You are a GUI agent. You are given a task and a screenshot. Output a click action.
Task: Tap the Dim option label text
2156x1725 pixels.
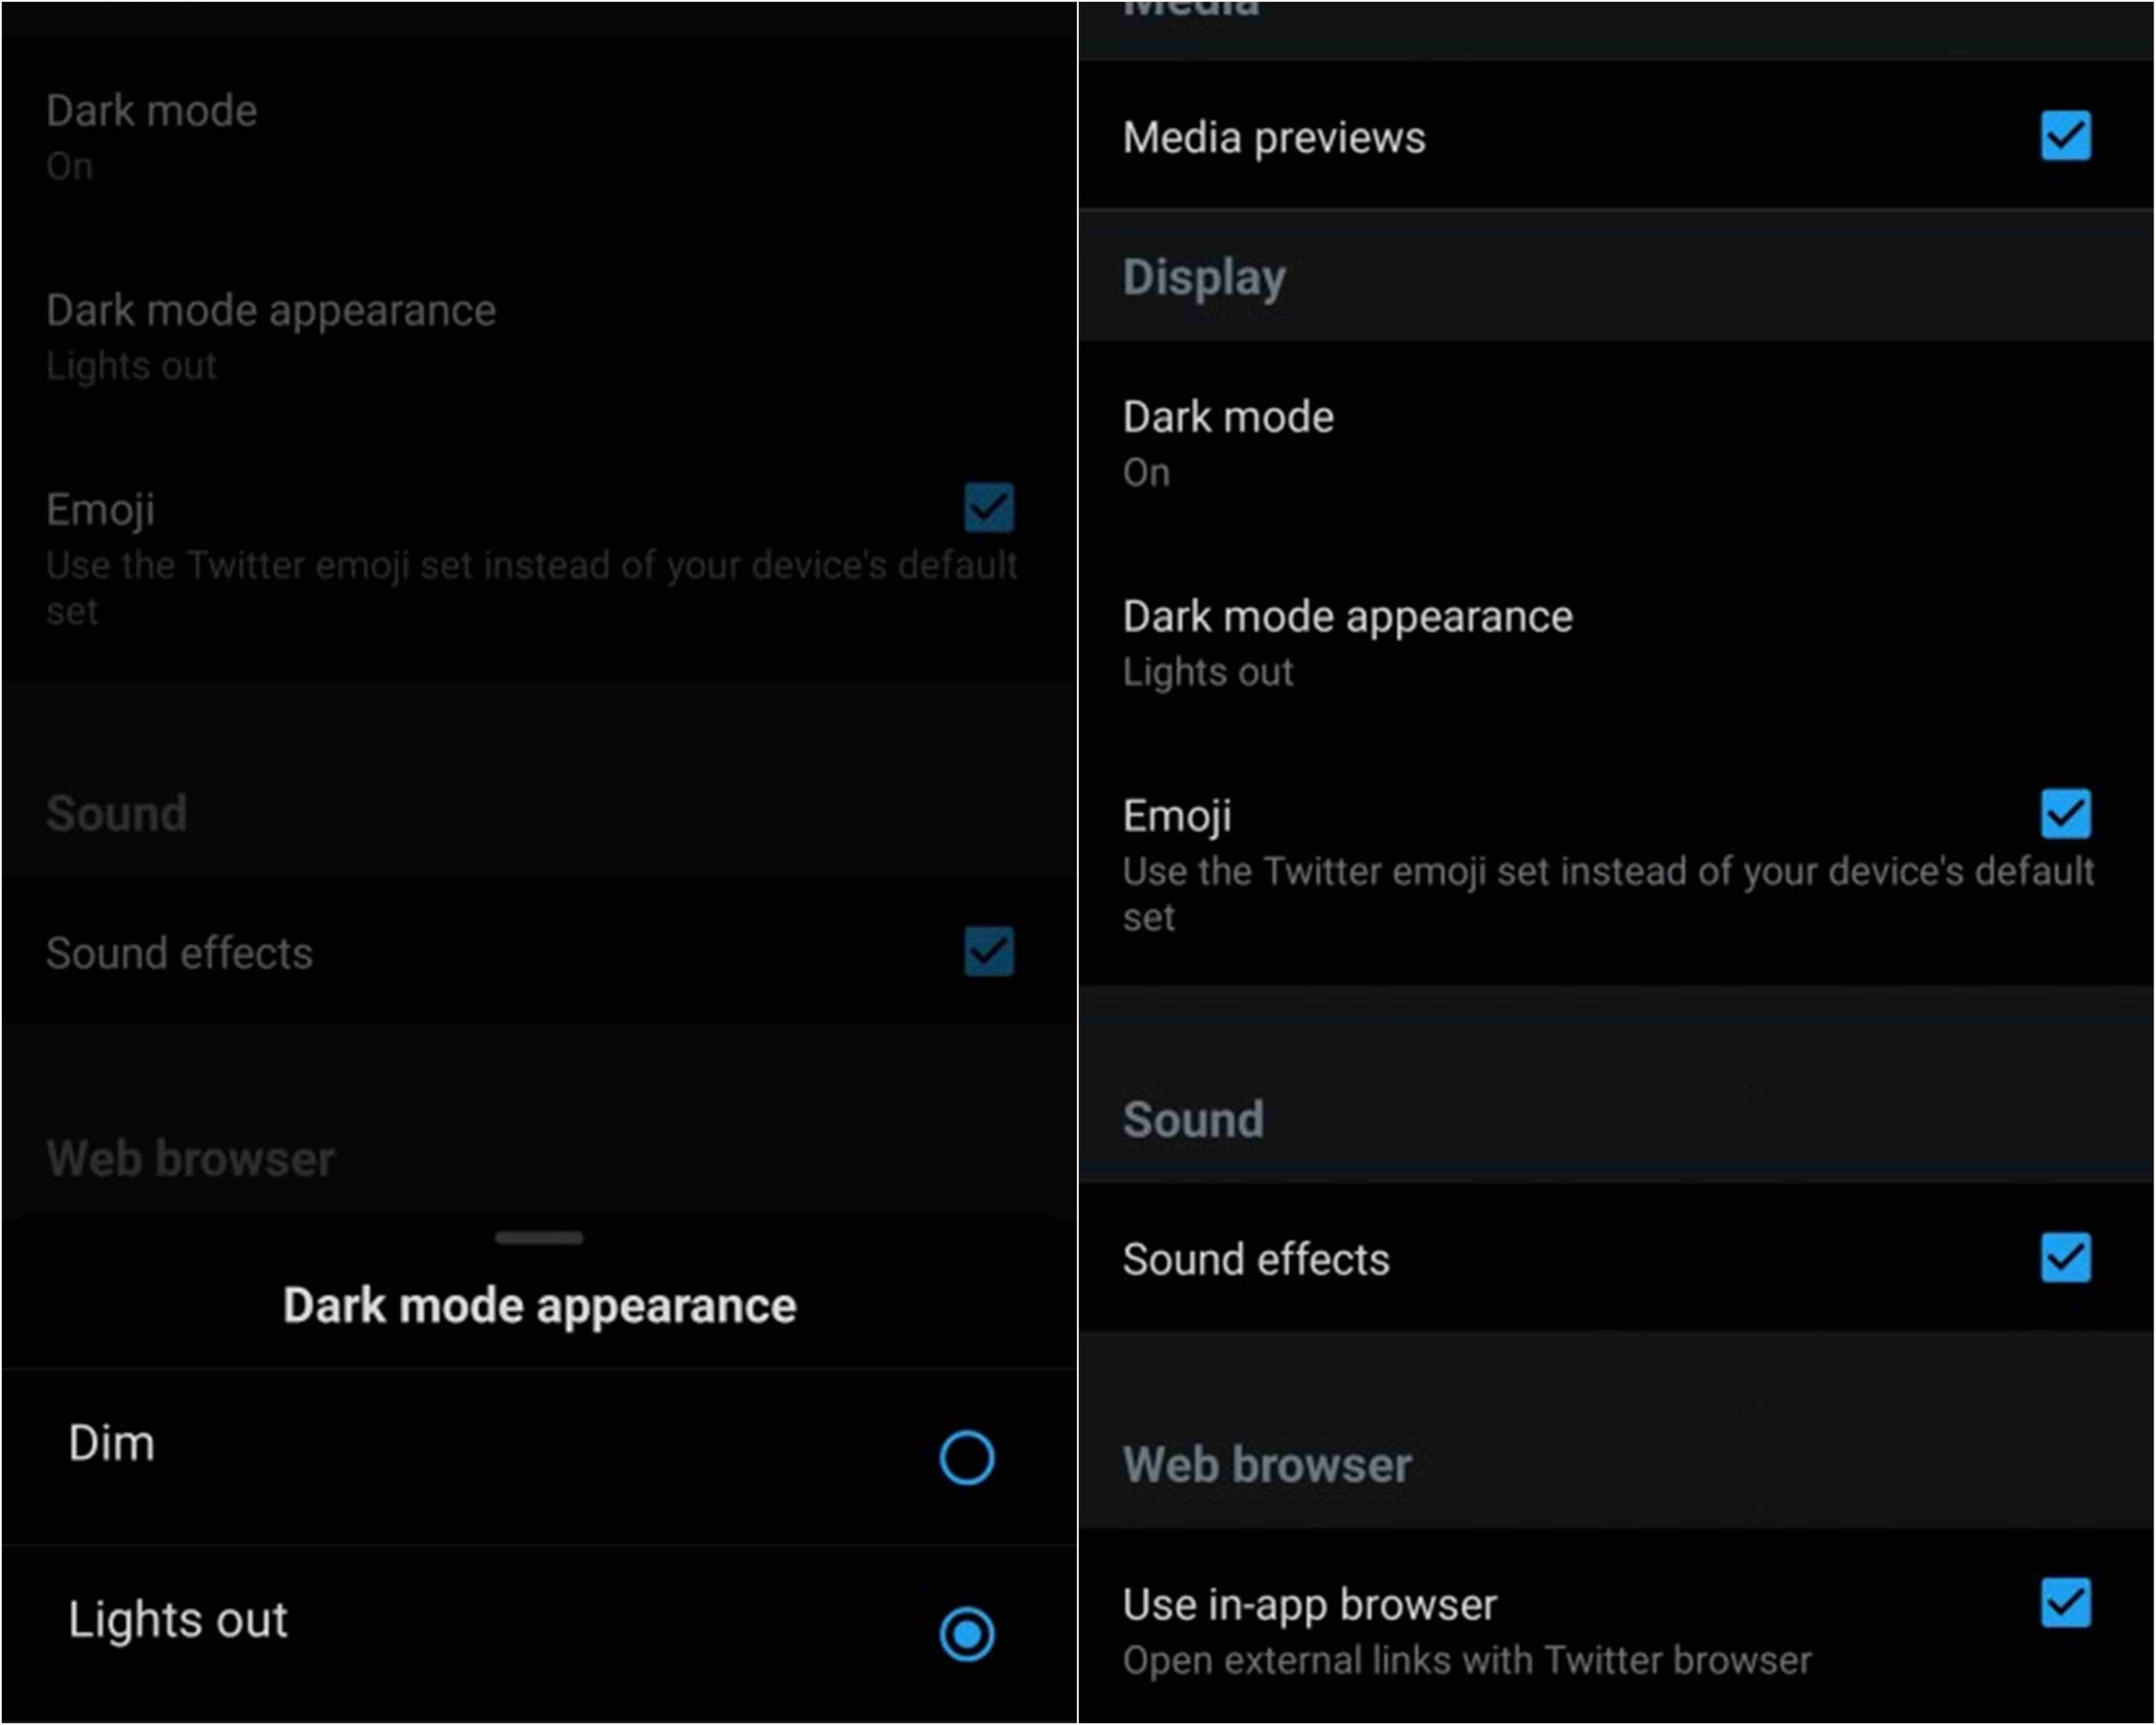click(x=112, y=1443)
